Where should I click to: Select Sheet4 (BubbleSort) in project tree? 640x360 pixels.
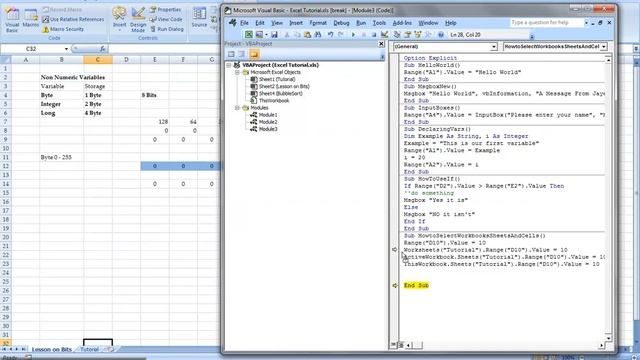281,93
